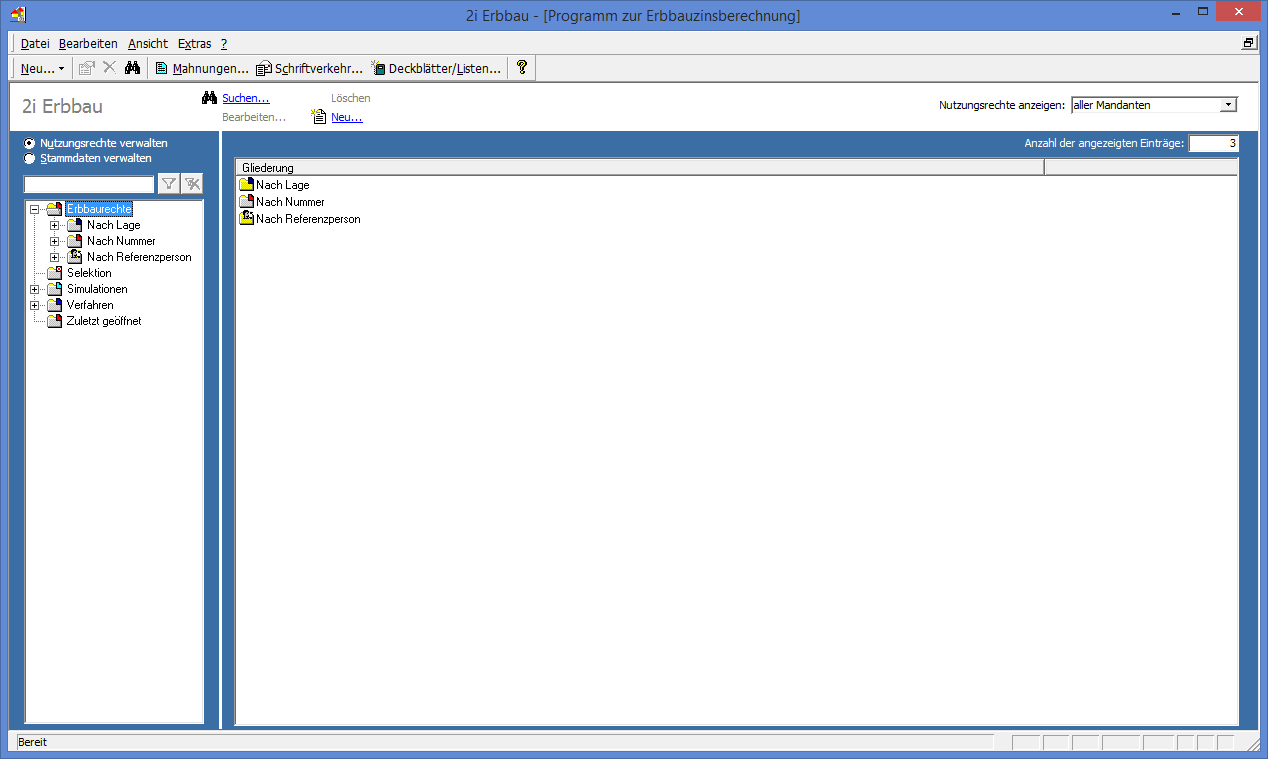Image resolution: width=1268 pixels, height=759 pixels.
Task: Click the filter text input field
Action: (x=89, y=184)
